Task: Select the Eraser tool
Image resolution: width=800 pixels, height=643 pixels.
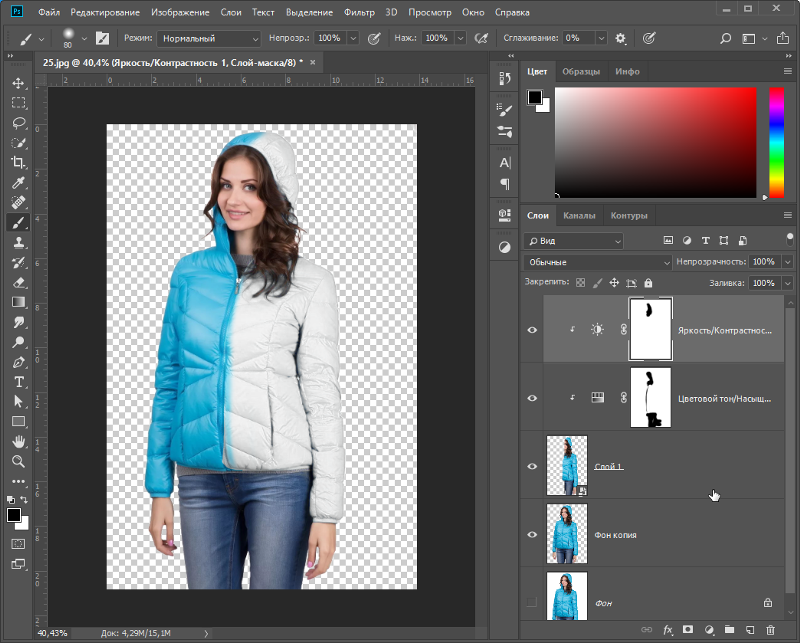Action: click(18, 282)
